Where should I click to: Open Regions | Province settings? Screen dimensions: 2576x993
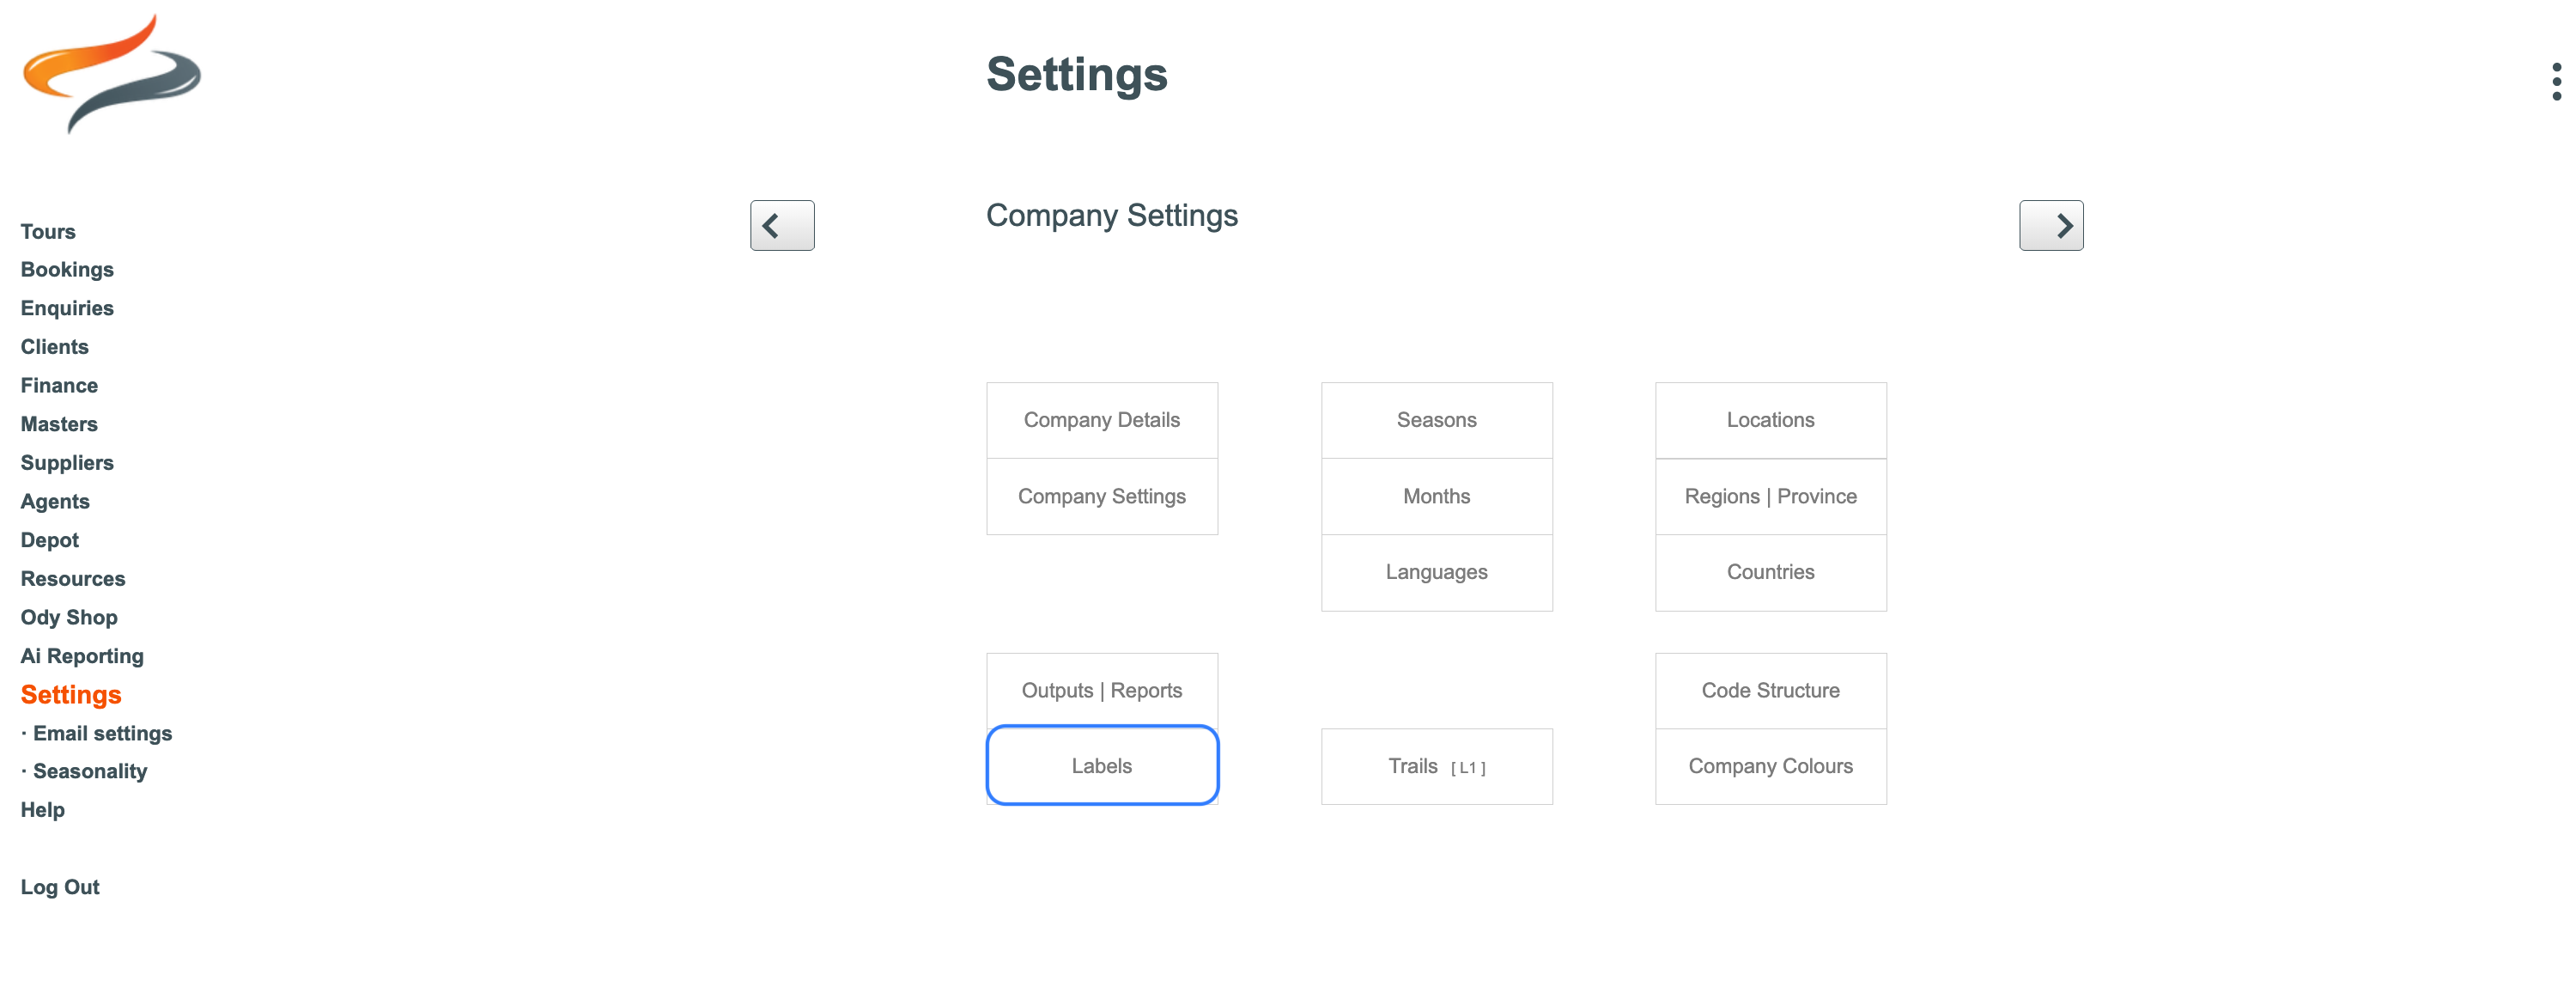[x=1770, y=496]
